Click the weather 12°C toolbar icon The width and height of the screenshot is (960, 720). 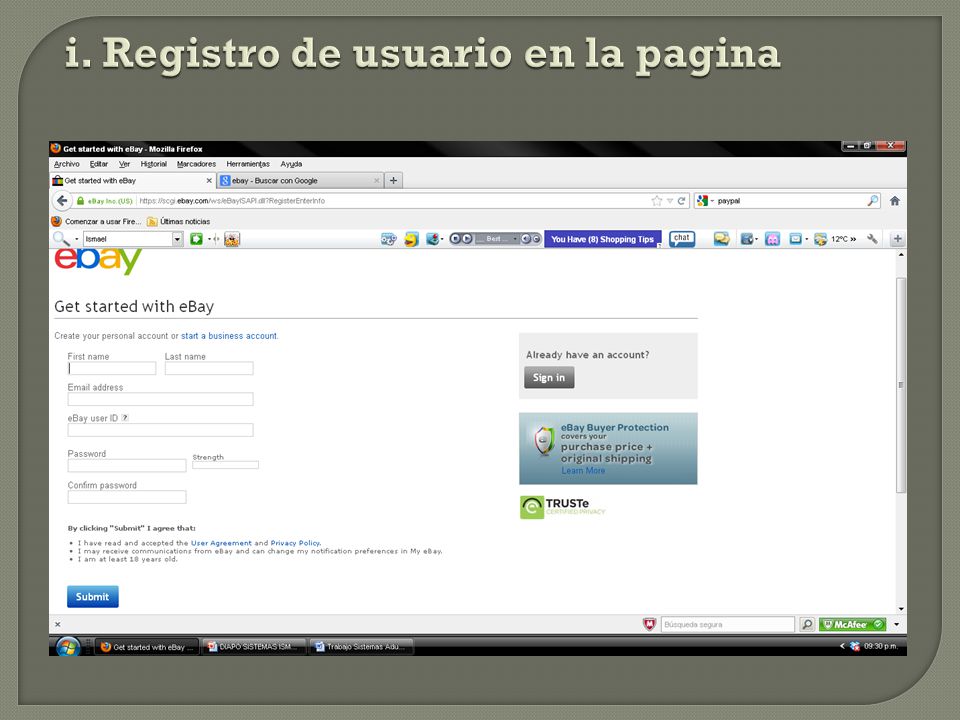(x=820, y=239)
